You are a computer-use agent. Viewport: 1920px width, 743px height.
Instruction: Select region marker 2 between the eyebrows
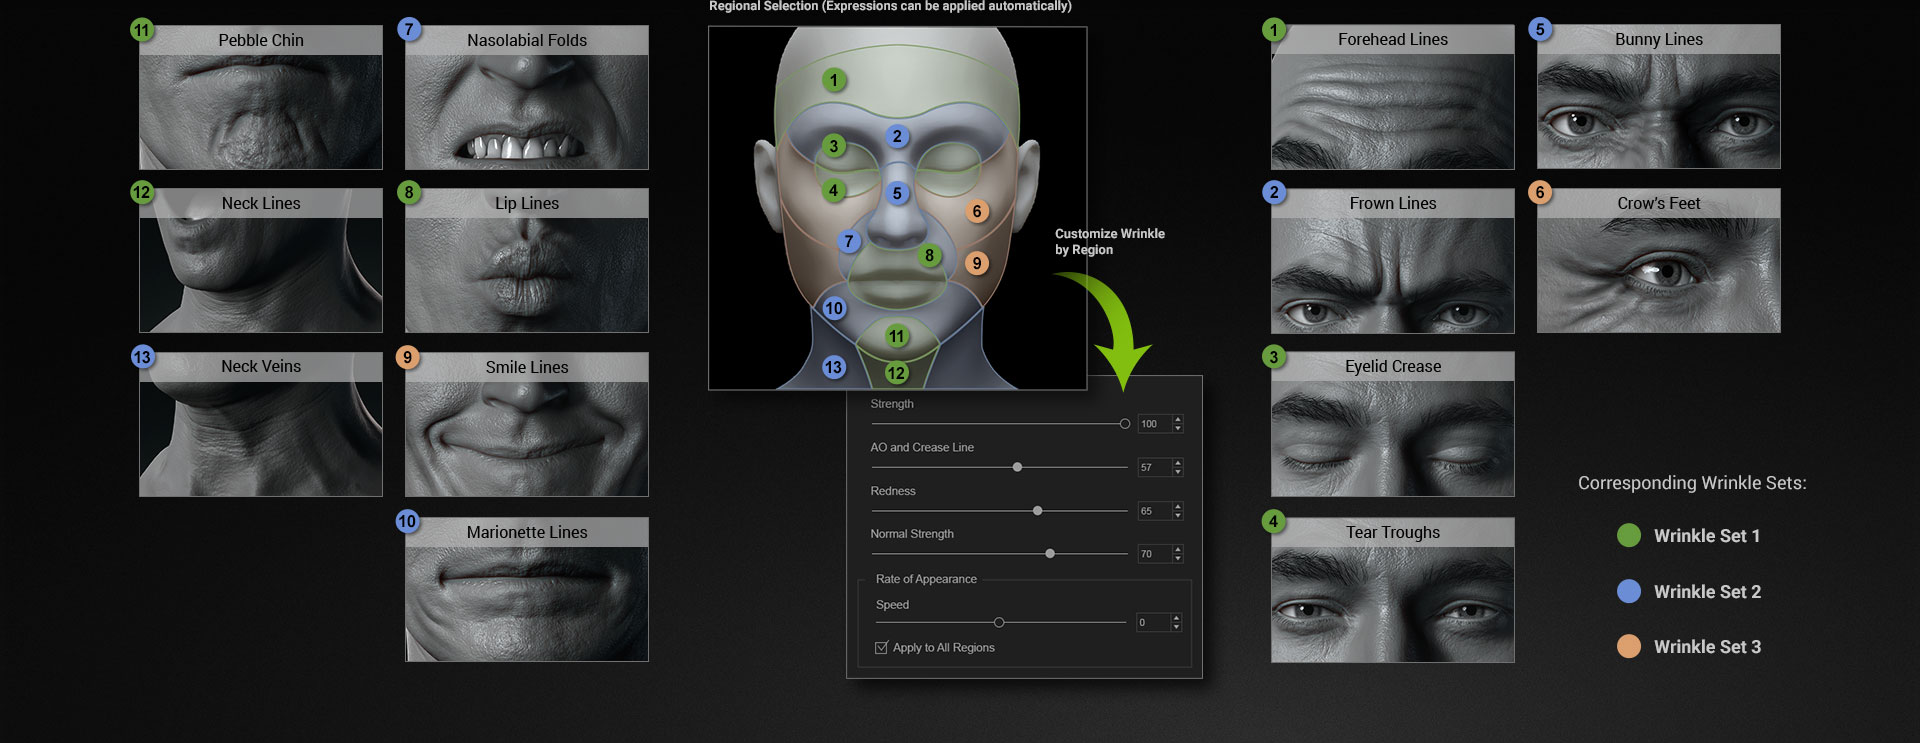[x=897, y=136]
